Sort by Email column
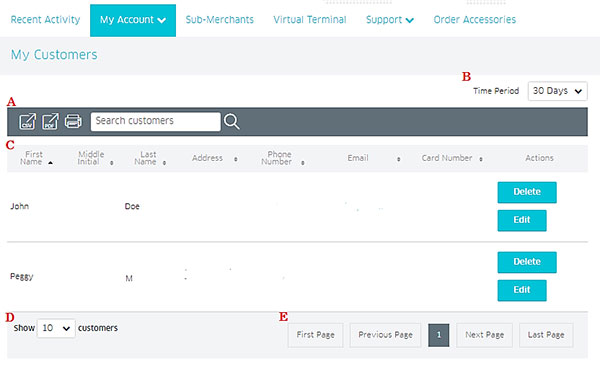This screenshot has height=367, width=600. [374, 158]
